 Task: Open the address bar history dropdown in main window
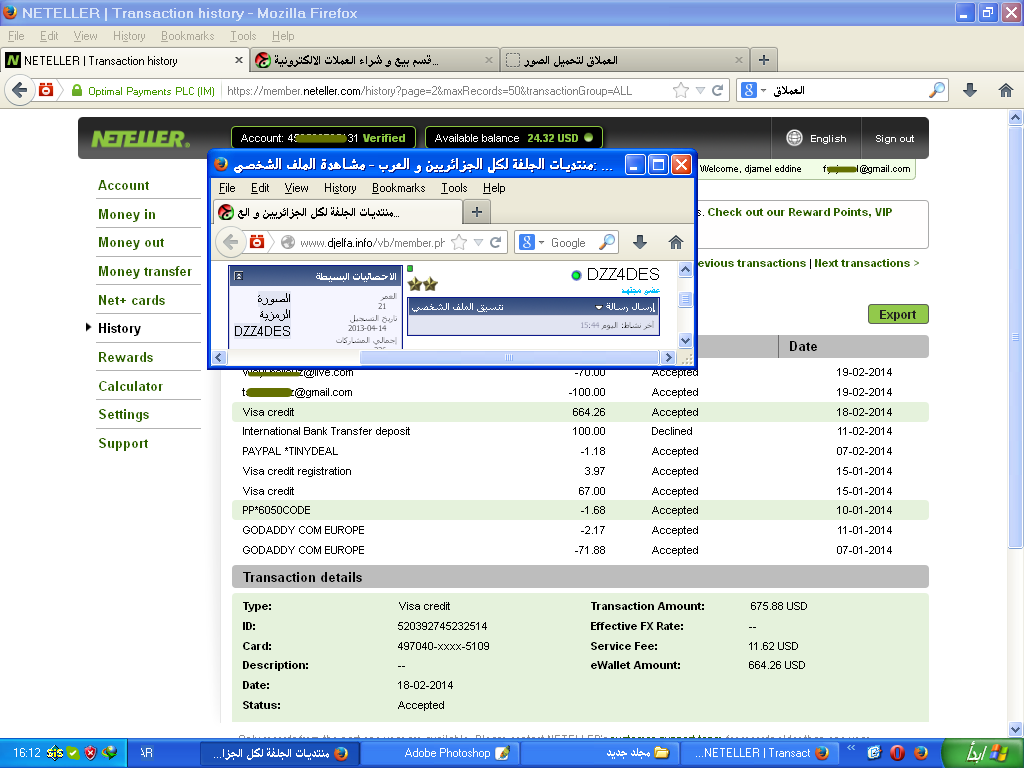click(x=700, y=90)
